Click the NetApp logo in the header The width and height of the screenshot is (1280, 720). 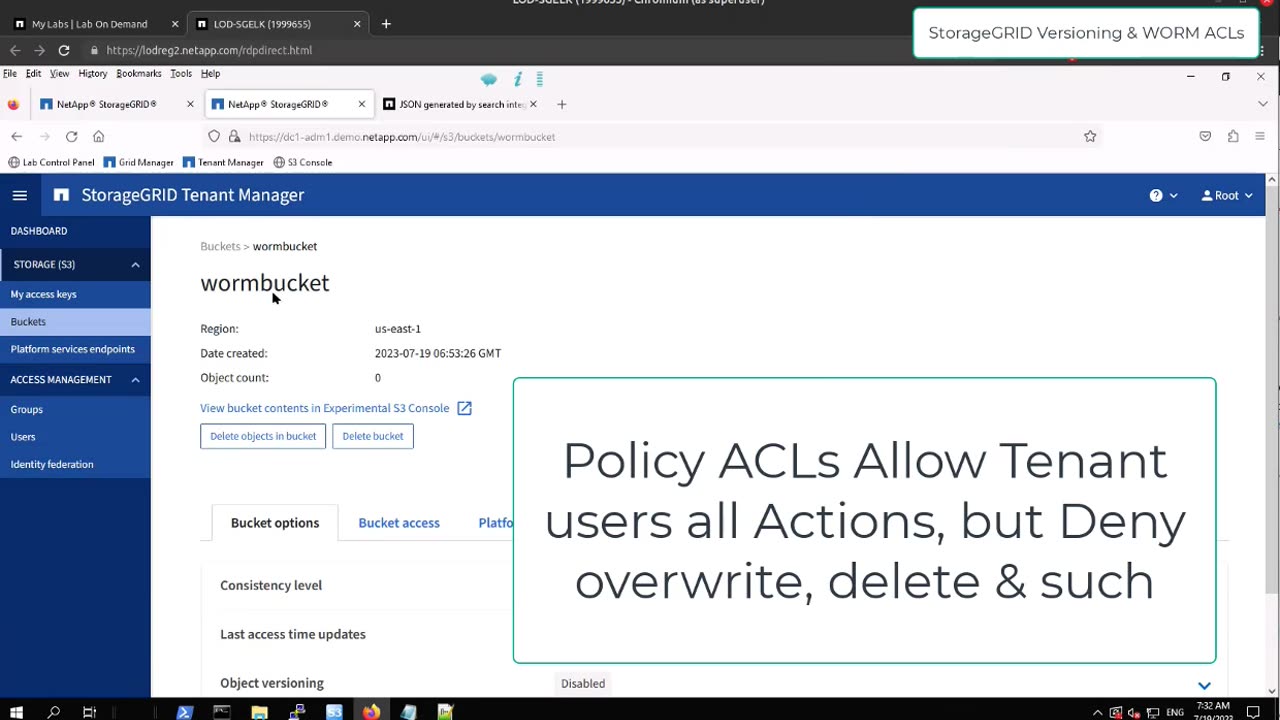[x=61, y=195]
